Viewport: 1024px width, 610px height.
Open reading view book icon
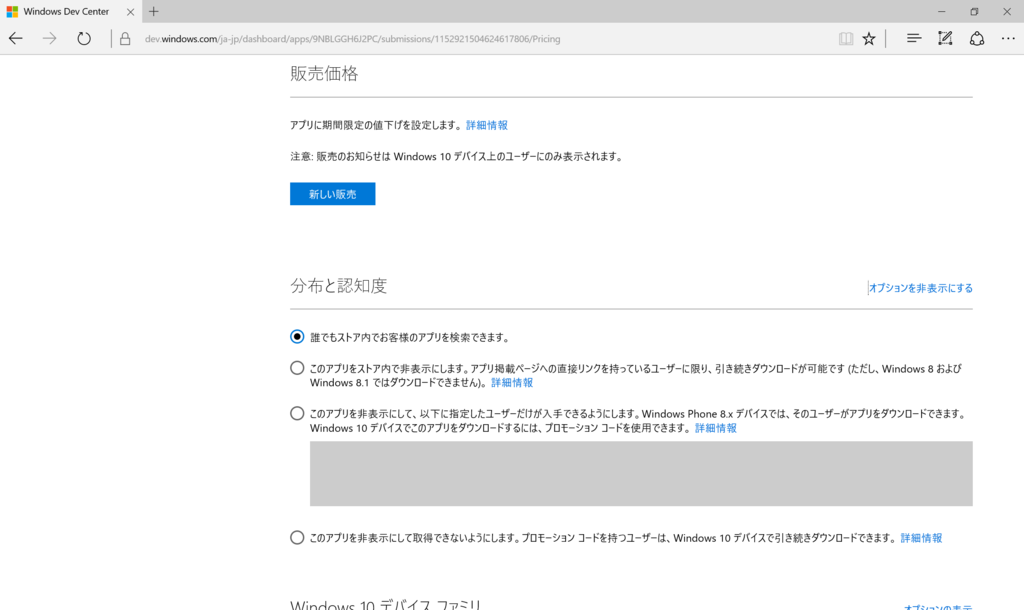click(846, 39)
